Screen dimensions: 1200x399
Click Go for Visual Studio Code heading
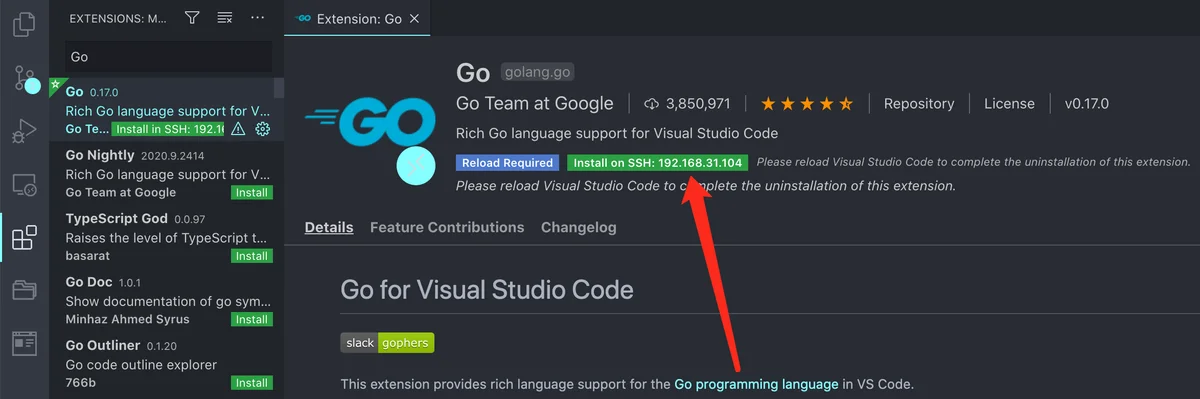(487, 290)
